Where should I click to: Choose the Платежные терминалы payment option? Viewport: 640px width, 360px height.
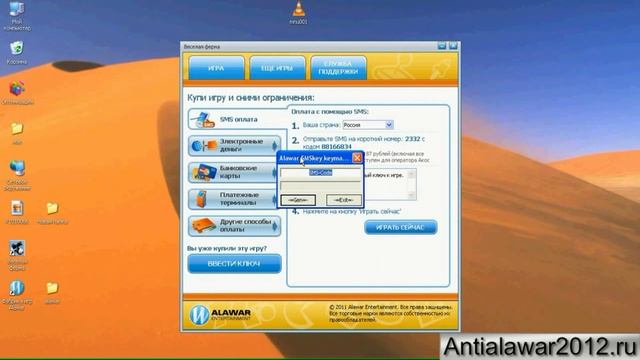tap(234, 199)
